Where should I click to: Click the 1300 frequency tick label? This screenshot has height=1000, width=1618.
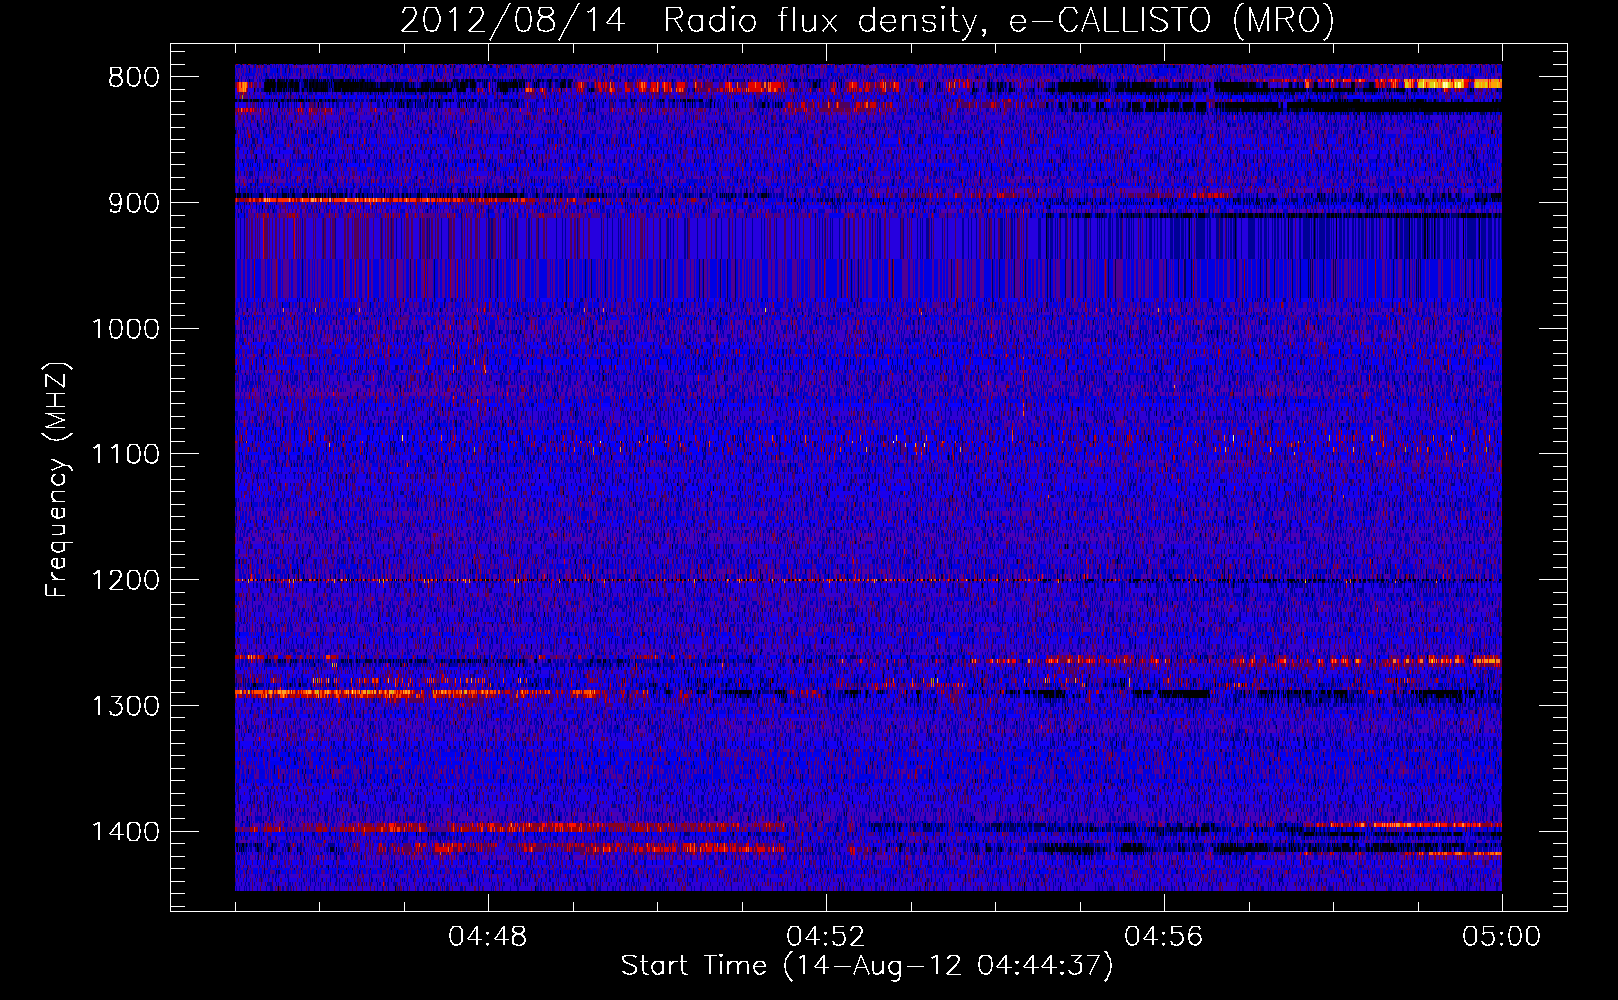point(125,707)
